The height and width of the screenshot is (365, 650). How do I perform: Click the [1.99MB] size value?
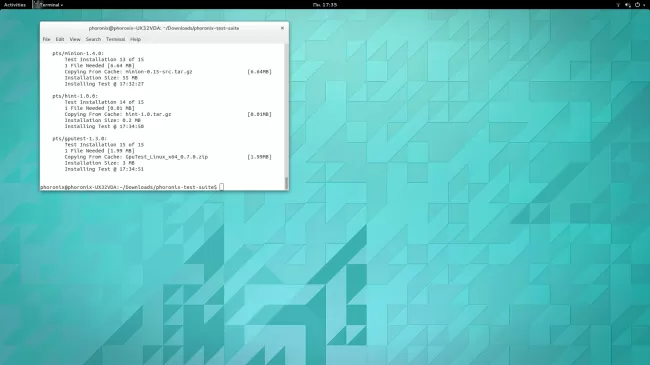(260, 157)
